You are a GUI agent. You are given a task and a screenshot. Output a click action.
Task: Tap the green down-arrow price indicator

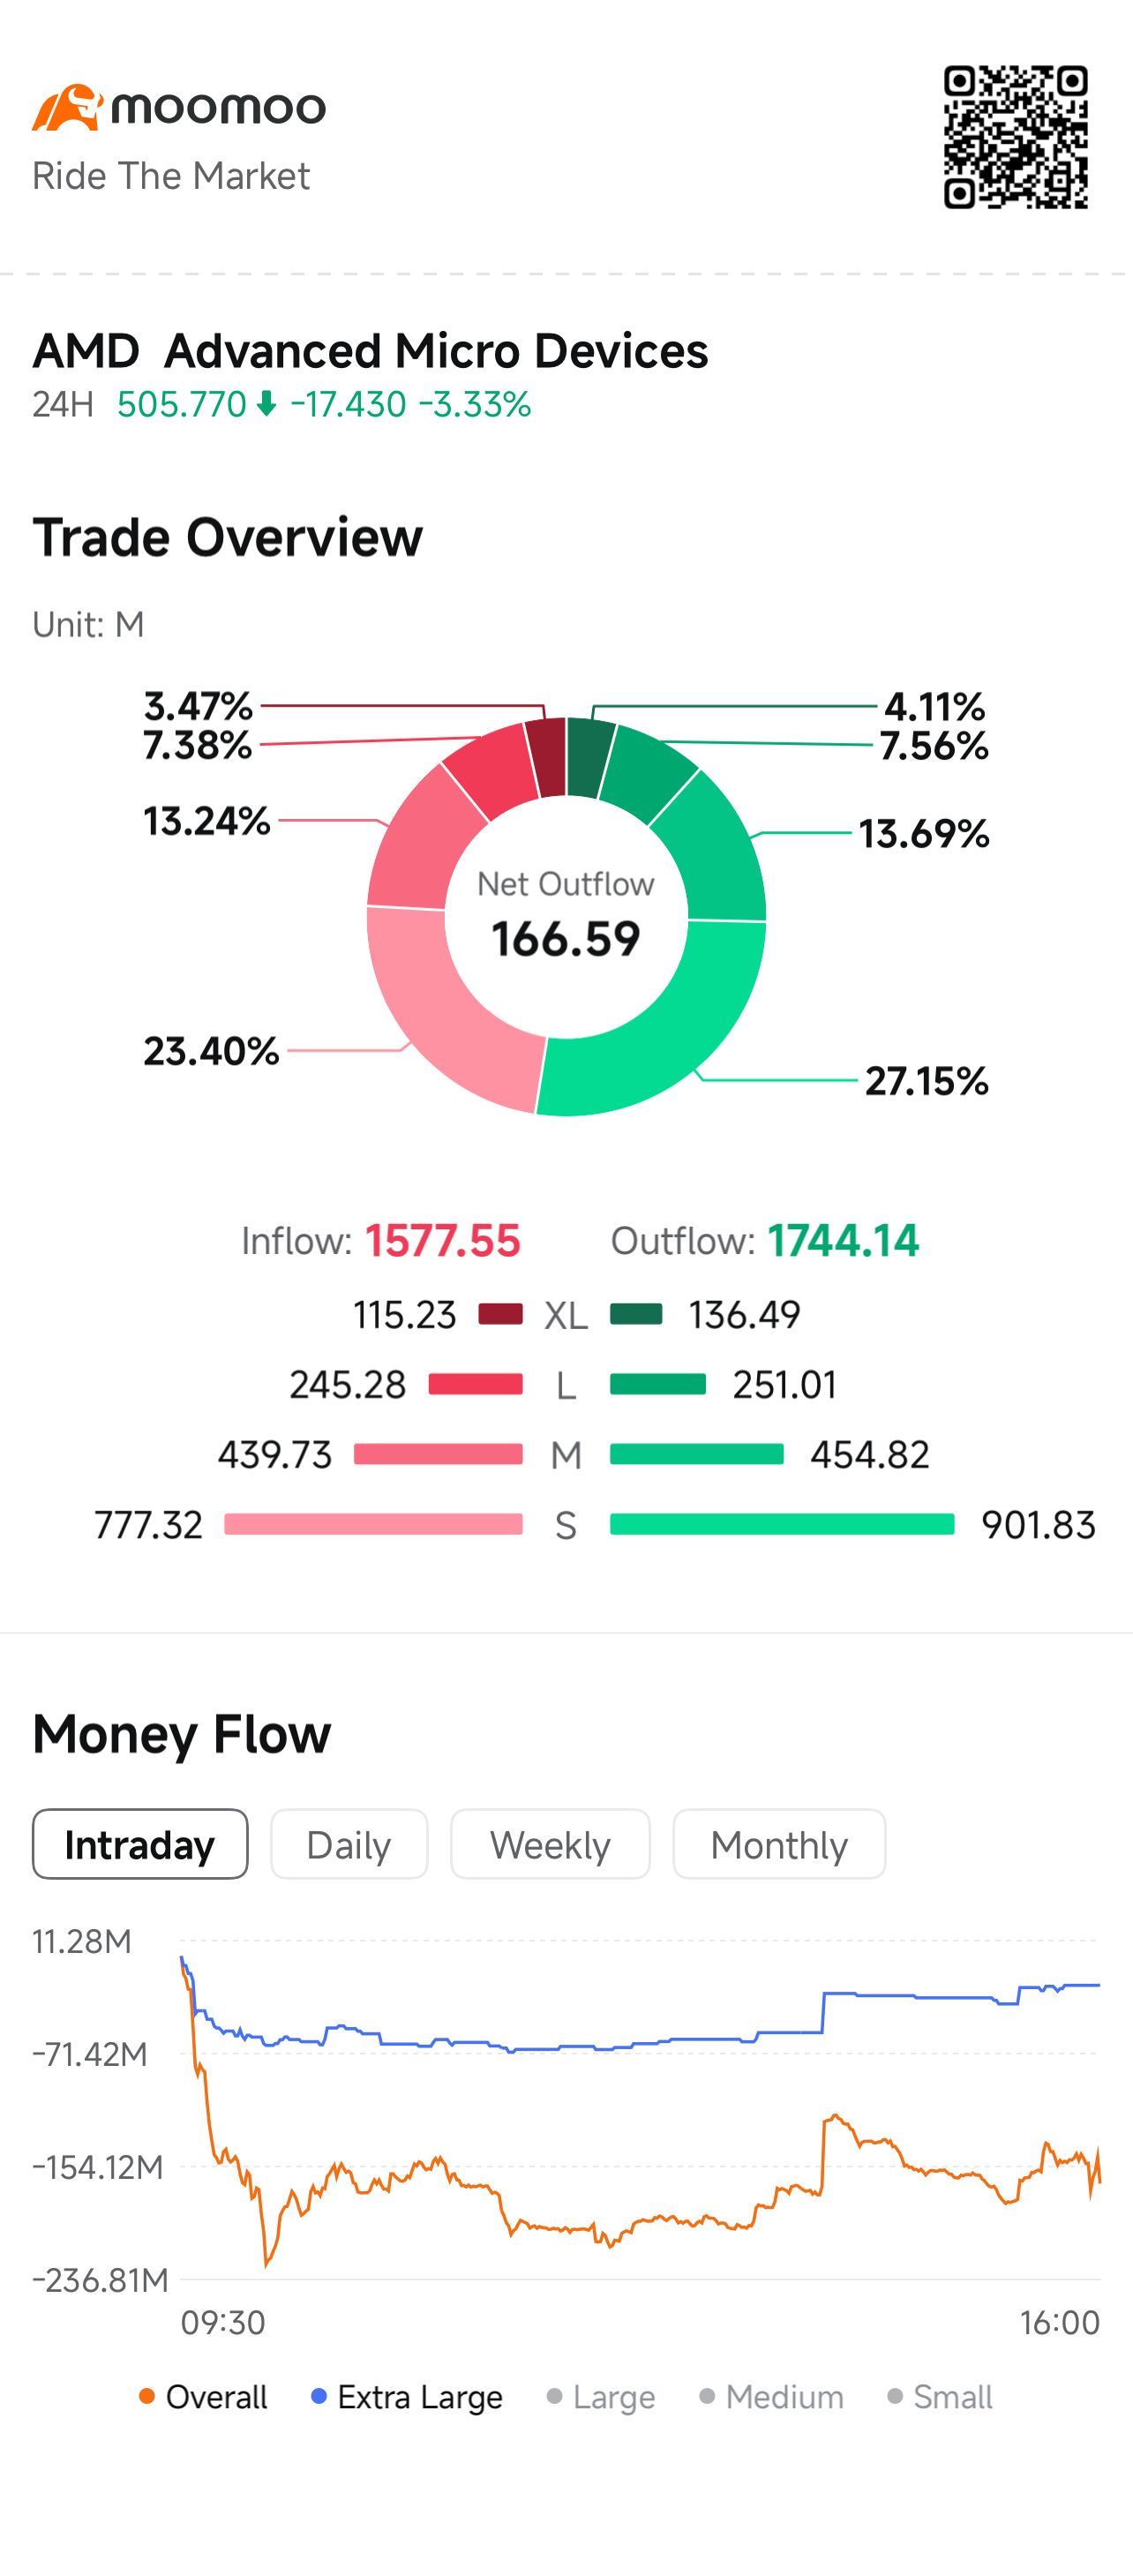pyautogui.click(x=266, y=404)
